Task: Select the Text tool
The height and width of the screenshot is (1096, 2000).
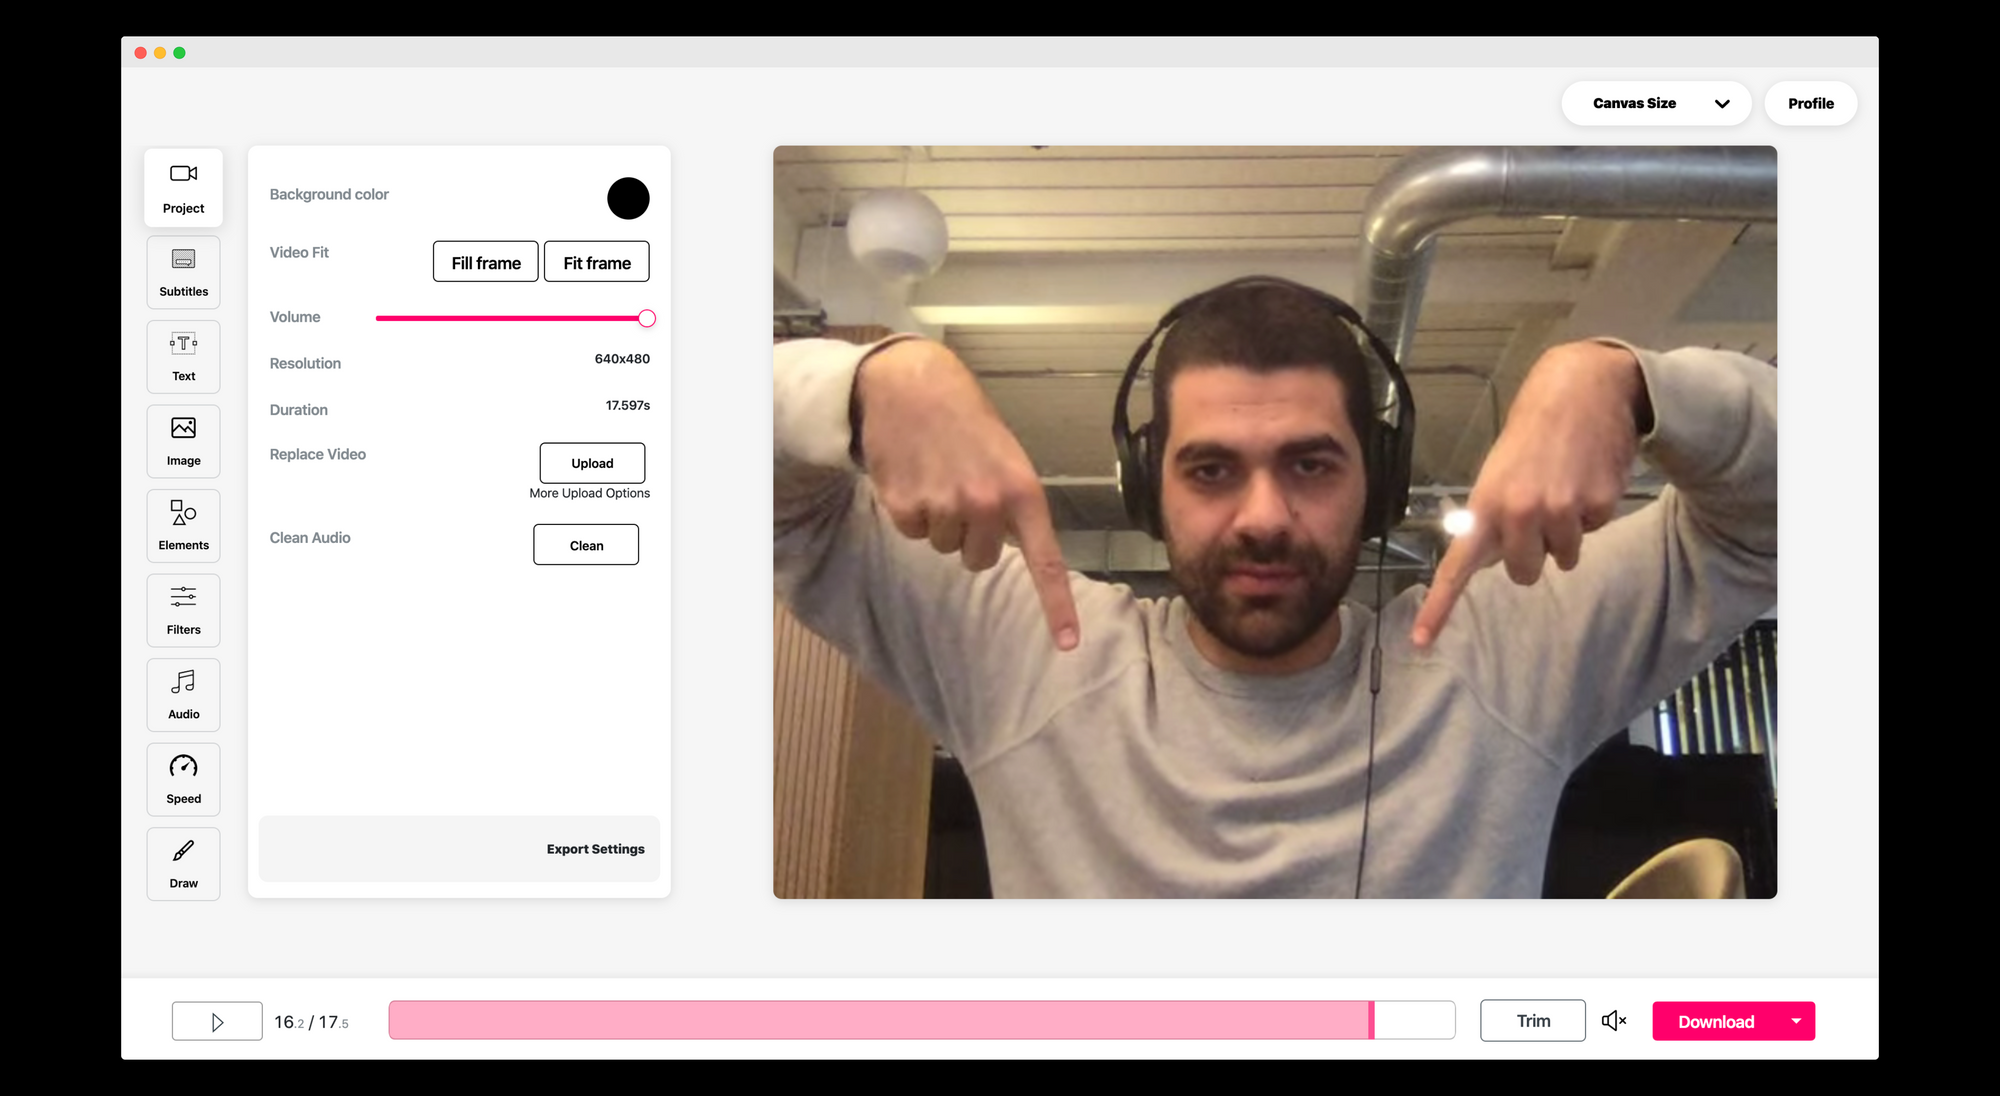Action: pos(183,357)
